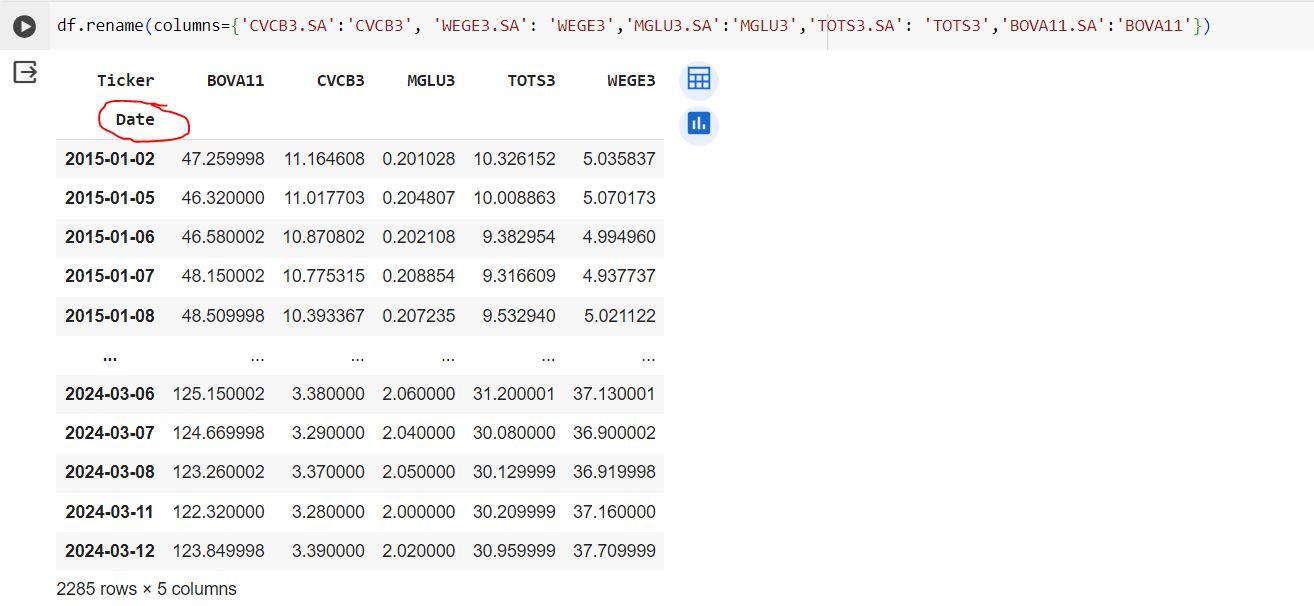Click the WEGE3 column header

click(631, 80)
